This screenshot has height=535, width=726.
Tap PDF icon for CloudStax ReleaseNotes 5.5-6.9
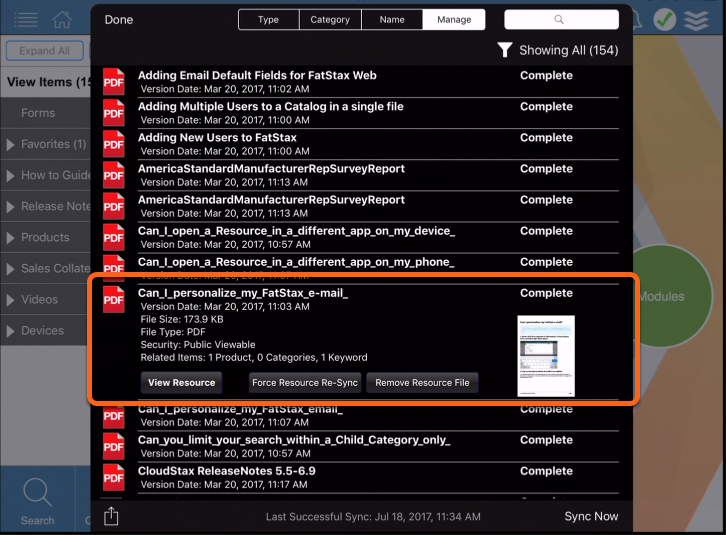113,477
